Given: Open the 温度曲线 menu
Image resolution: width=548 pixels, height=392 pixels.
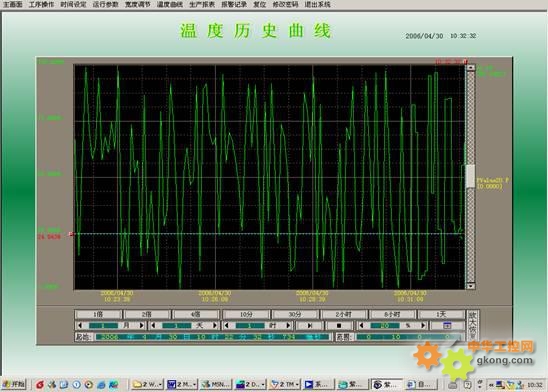Looking at the screenshot, I should (170, 5).
